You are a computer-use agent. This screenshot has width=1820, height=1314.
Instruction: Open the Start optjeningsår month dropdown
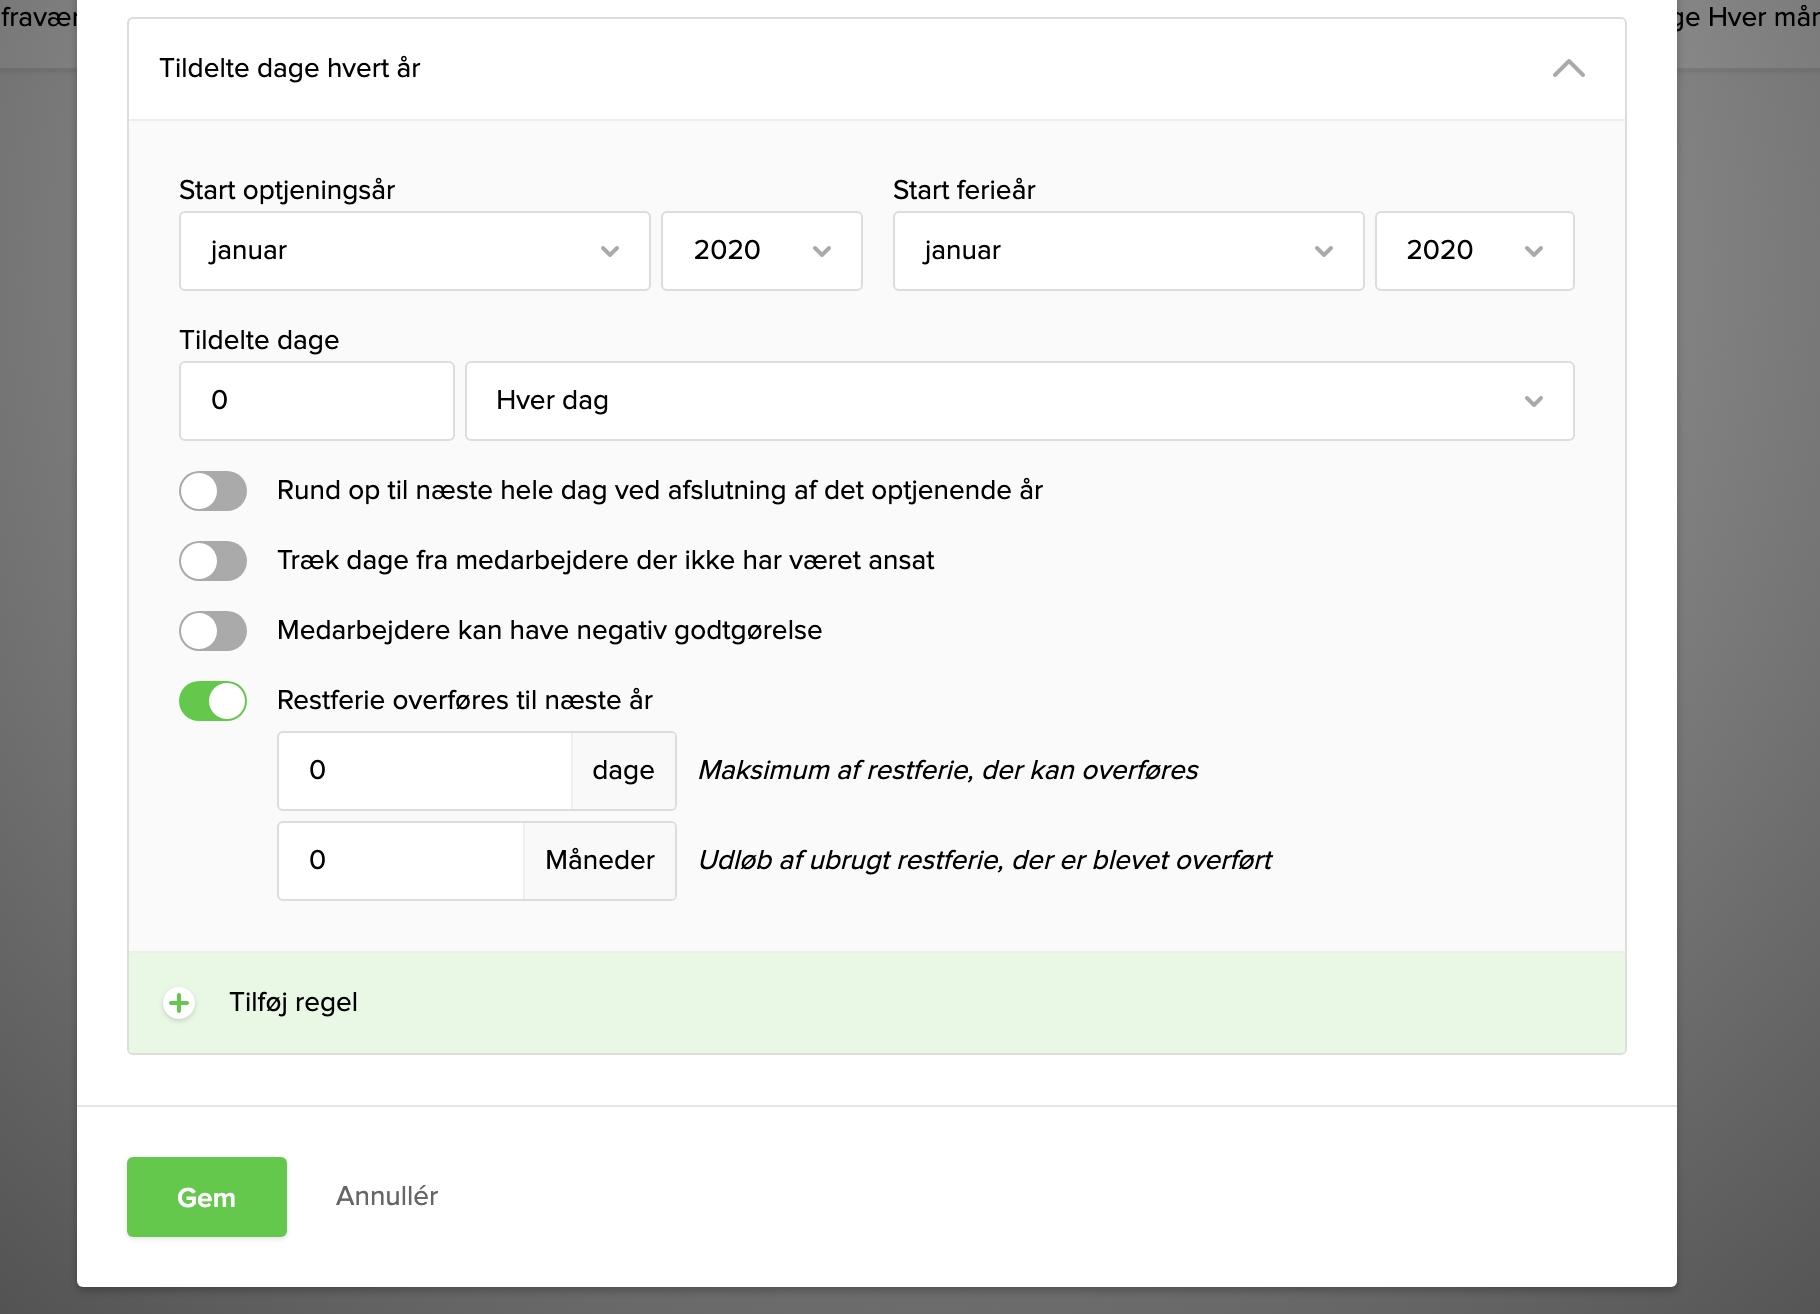click(415, 251)
